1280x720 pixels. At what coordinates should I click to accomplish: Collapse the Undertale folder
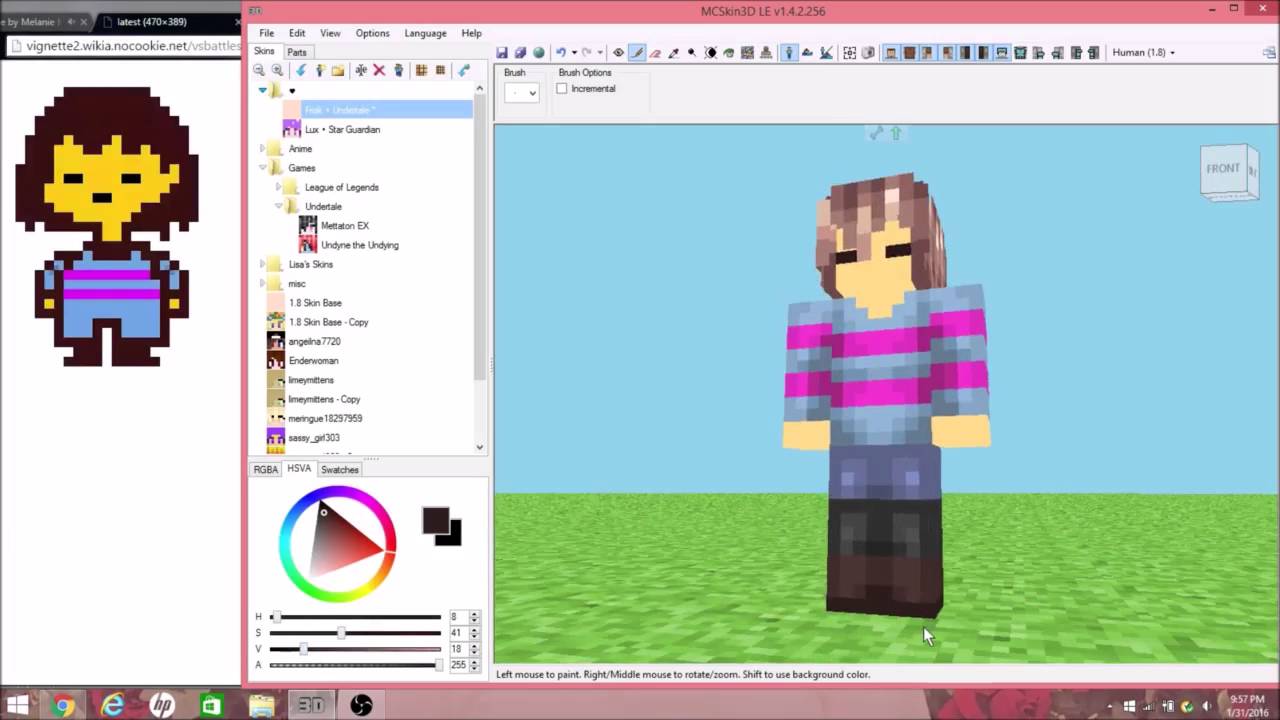[279, 206]
